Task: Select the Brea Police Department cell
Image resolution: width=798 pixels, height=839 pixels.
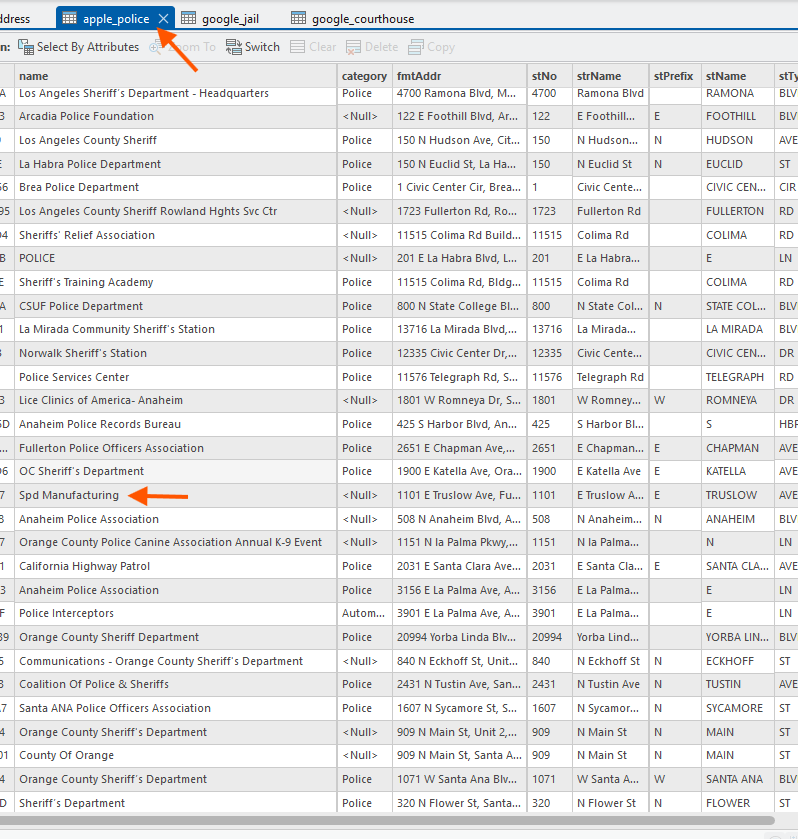Action: (x=79, y=187)
